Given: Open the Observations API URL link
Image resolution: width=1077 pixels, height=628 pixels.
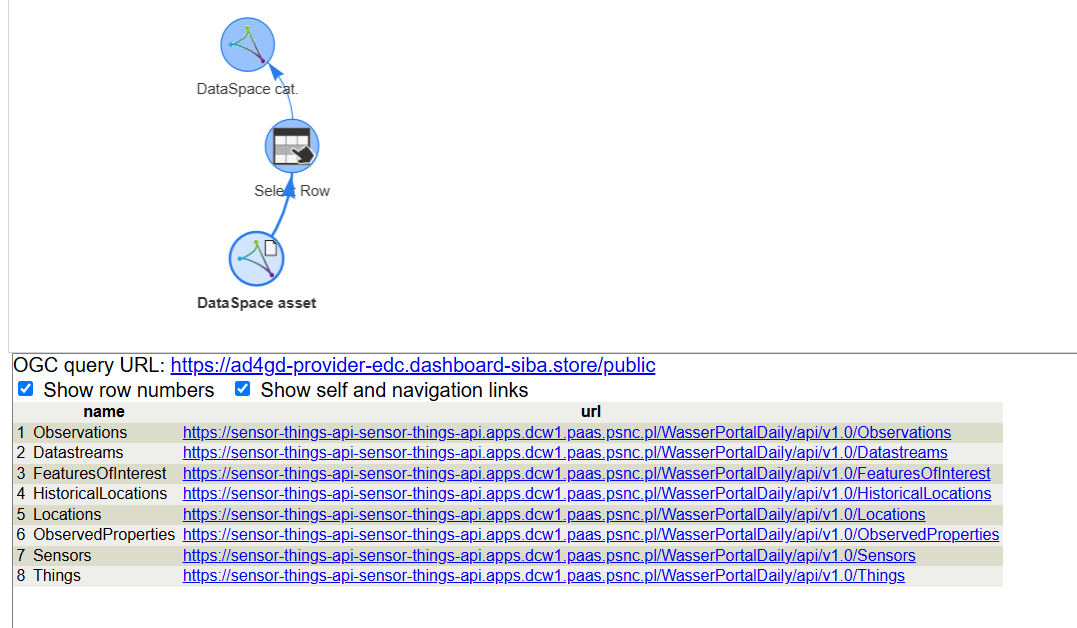Looking at the screenshot, I should pyautogui.click(x=566, y=432).
